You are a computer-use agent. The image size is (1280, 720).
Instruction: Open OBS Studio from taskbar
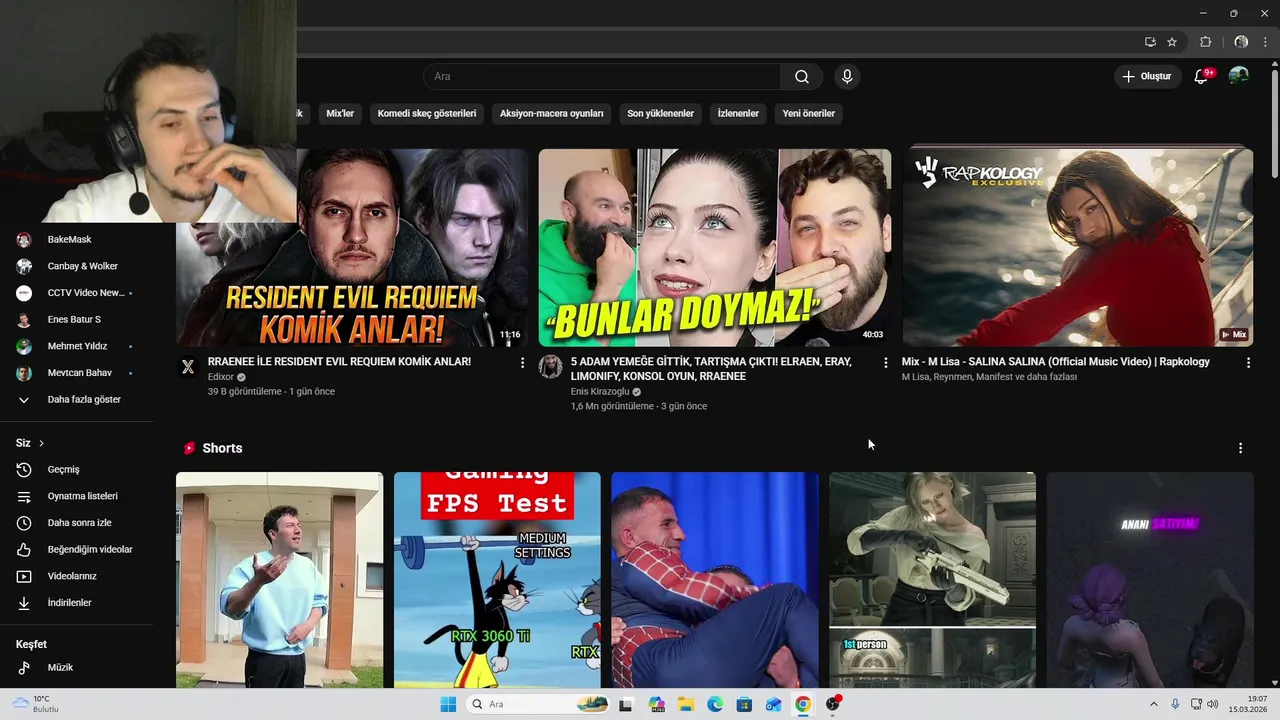tap(833, 704)
